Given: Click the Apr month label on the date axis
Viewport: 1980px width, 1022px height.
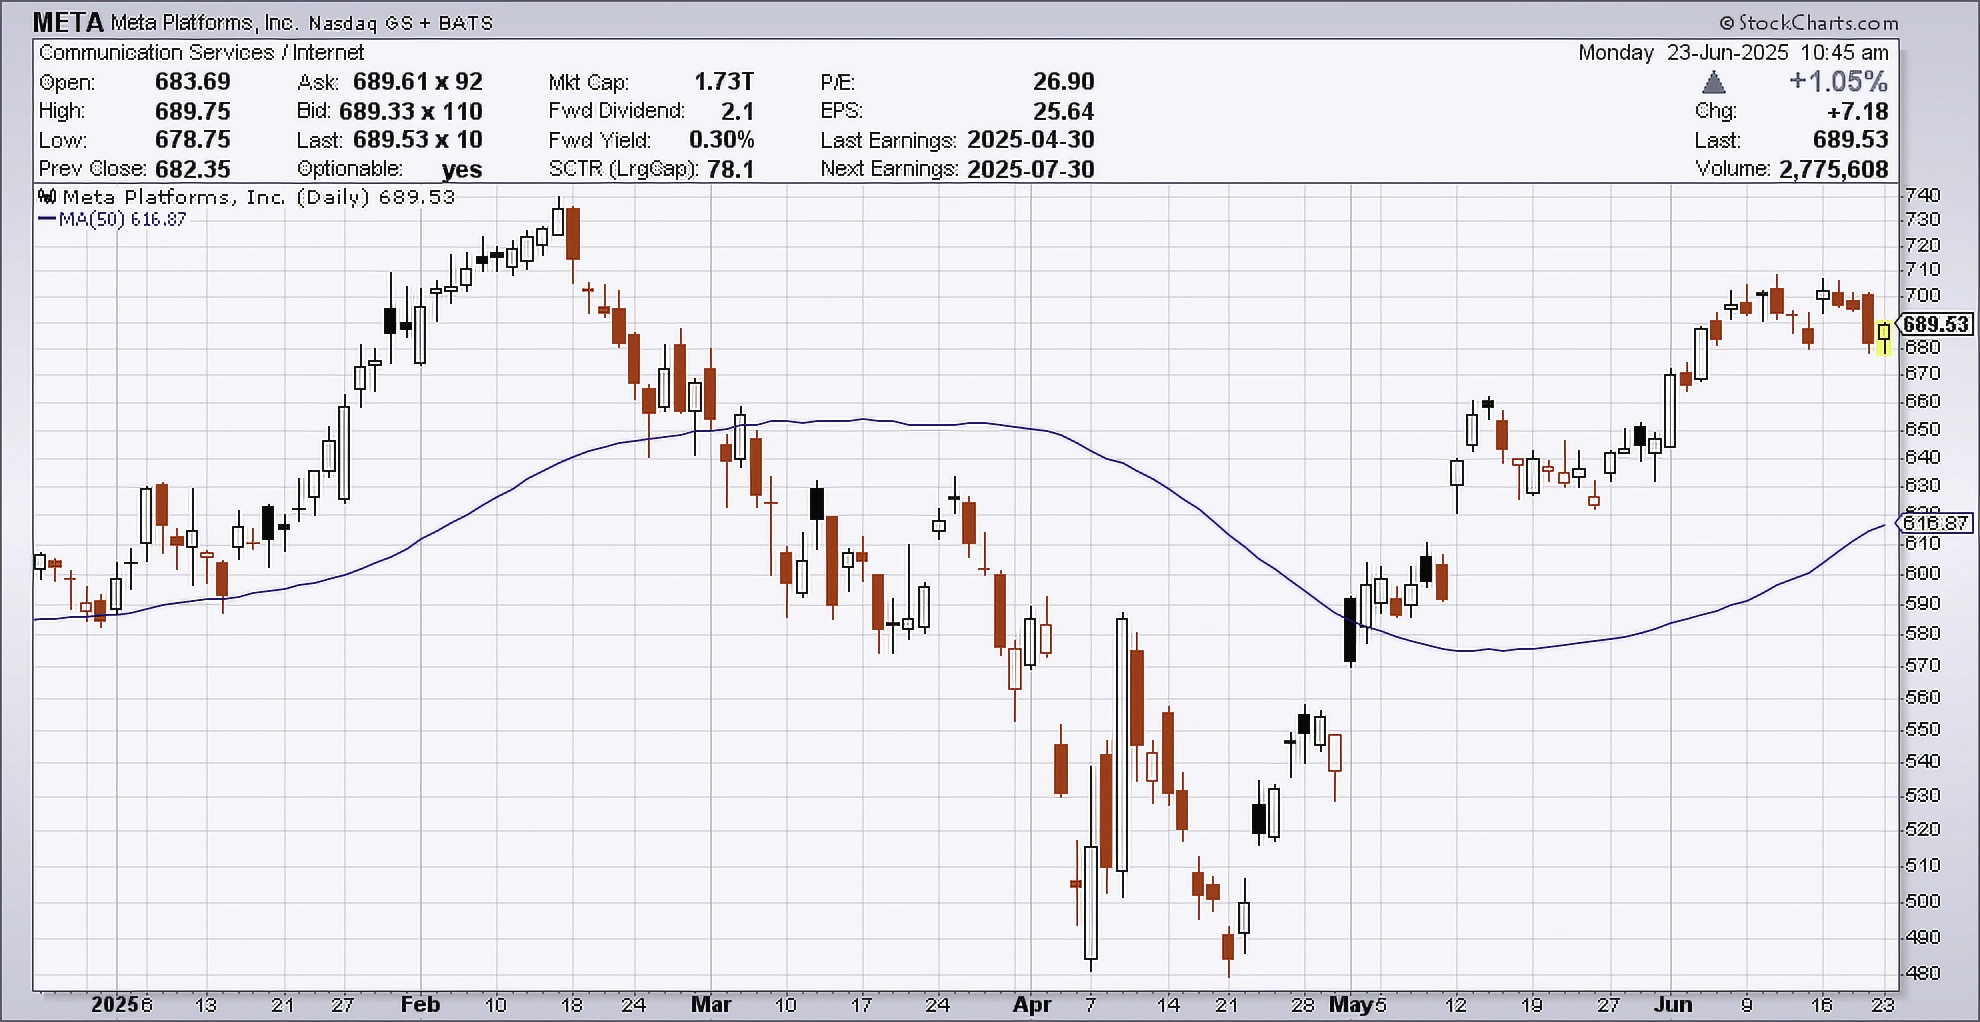Looking at the screenshot, I should pos(1032,1004).
